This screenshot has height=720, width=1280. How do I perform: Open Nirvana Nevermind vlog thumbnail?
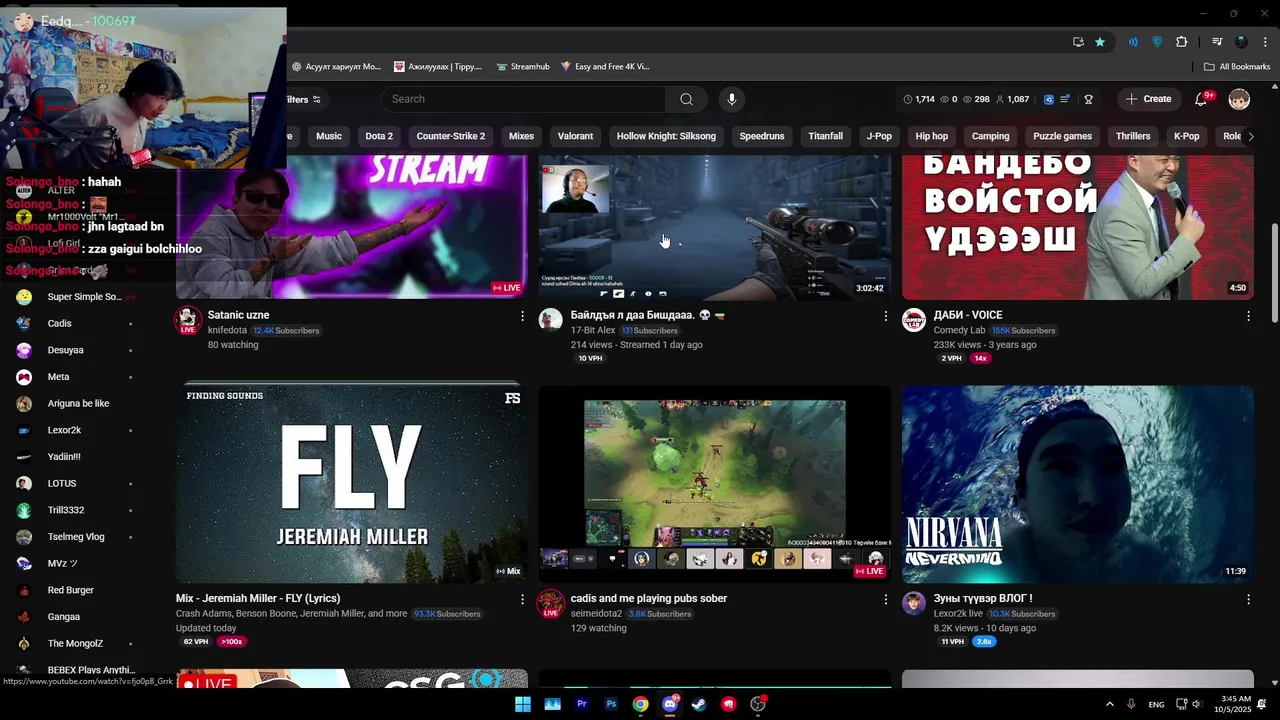click(1077, 484)
